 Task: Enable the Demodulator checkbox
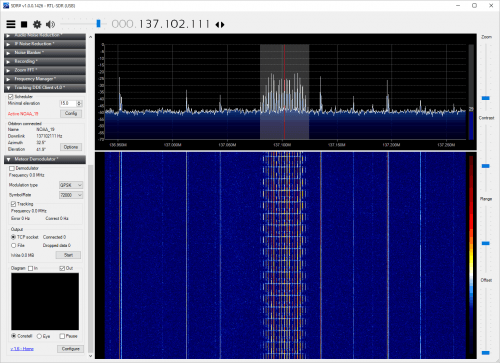click(x=12, y=168)
